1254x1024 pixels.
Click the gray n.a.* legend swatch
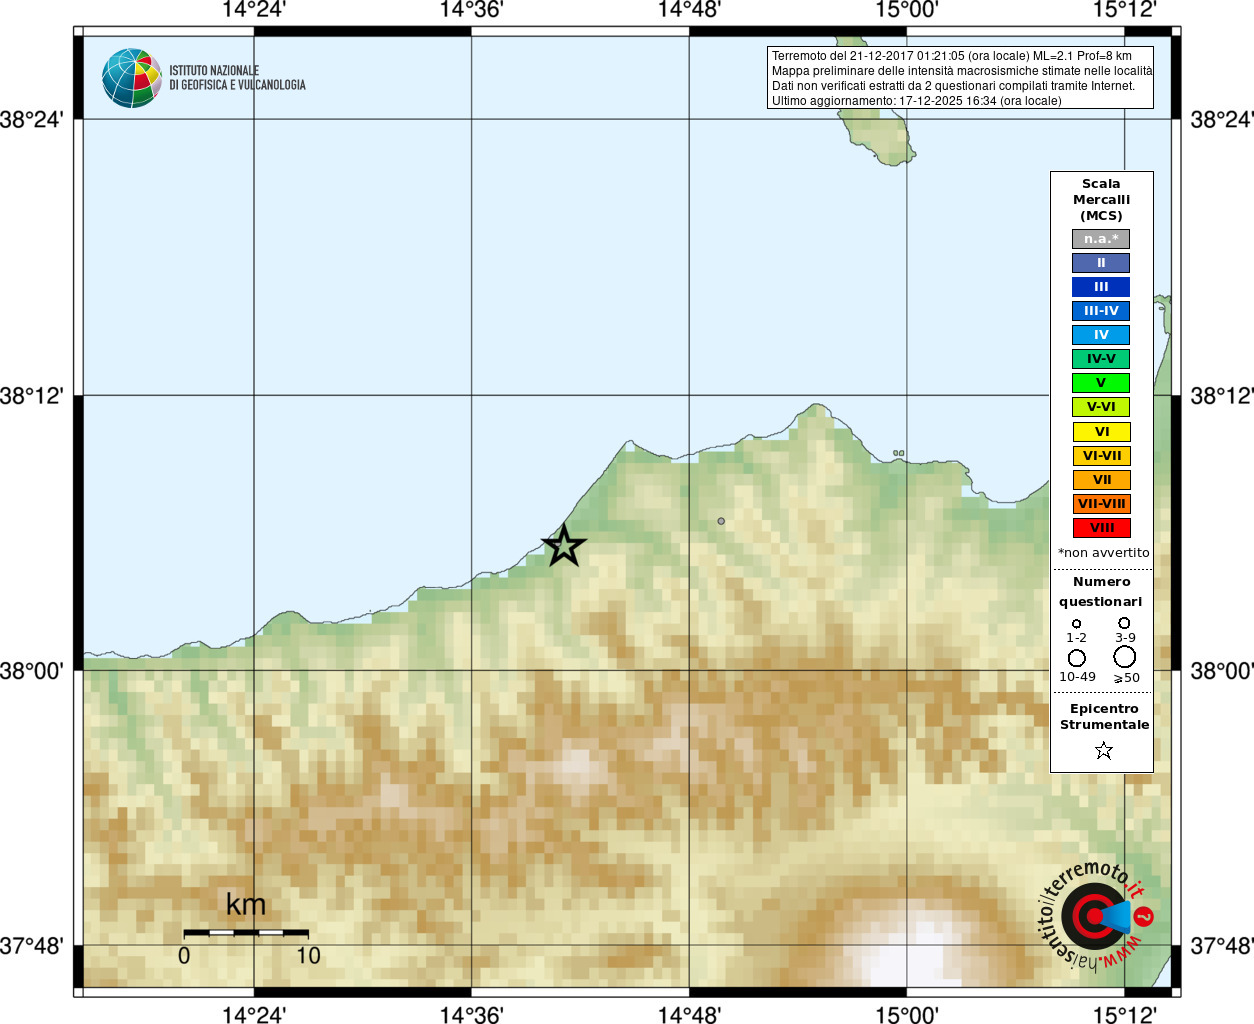pos(1101,239)
